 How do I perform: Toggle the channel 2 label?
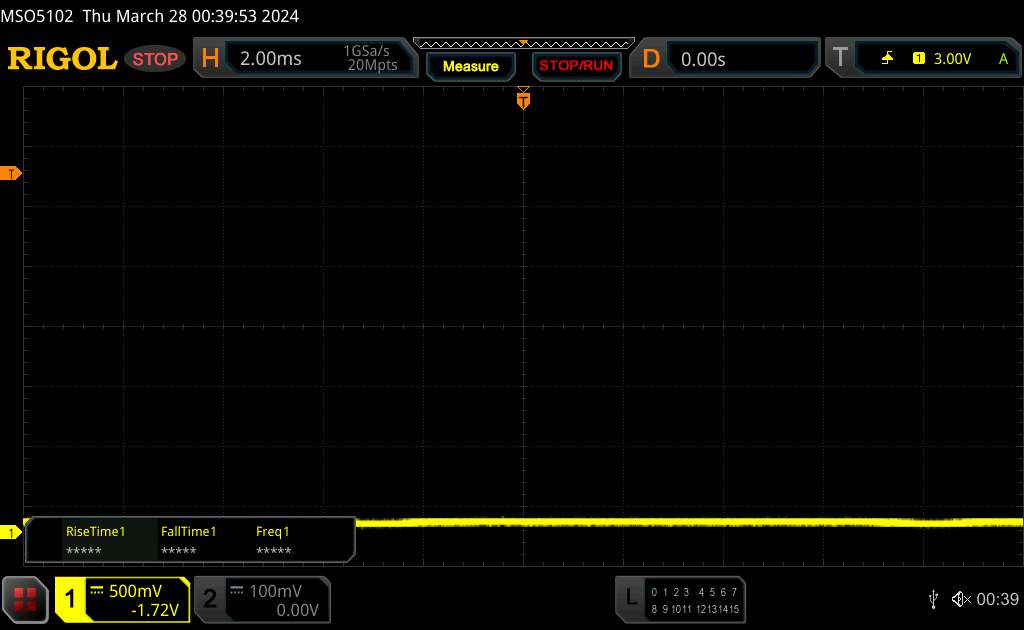pos(210,599)
